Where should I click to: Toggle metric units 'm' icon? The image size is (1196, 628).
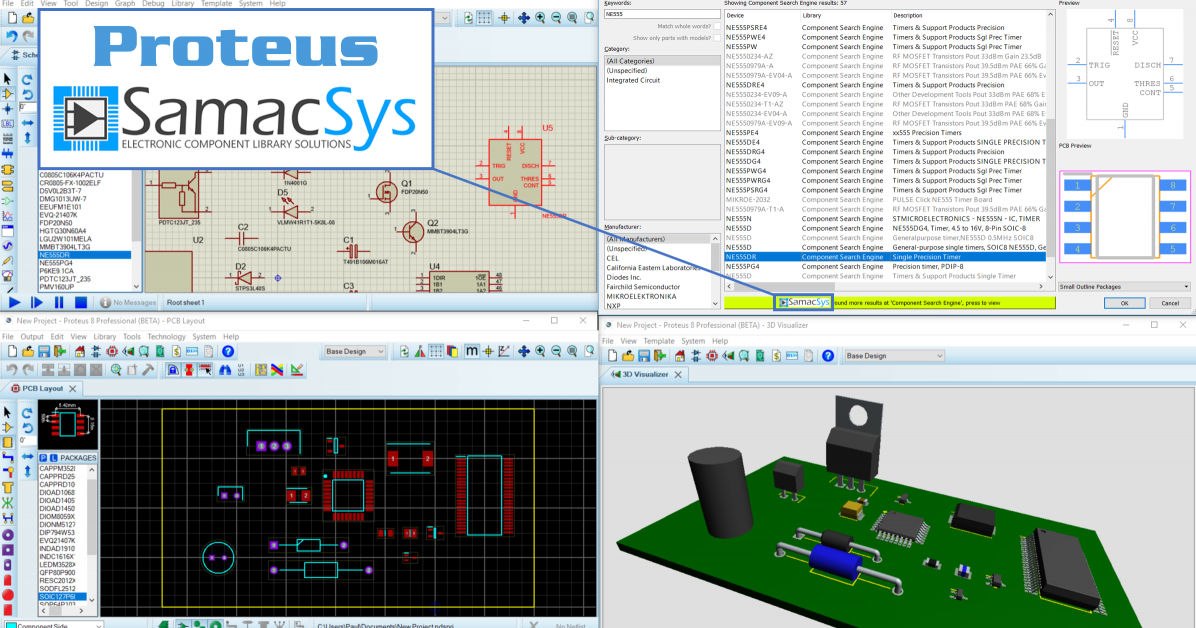(x=471, y=352)
